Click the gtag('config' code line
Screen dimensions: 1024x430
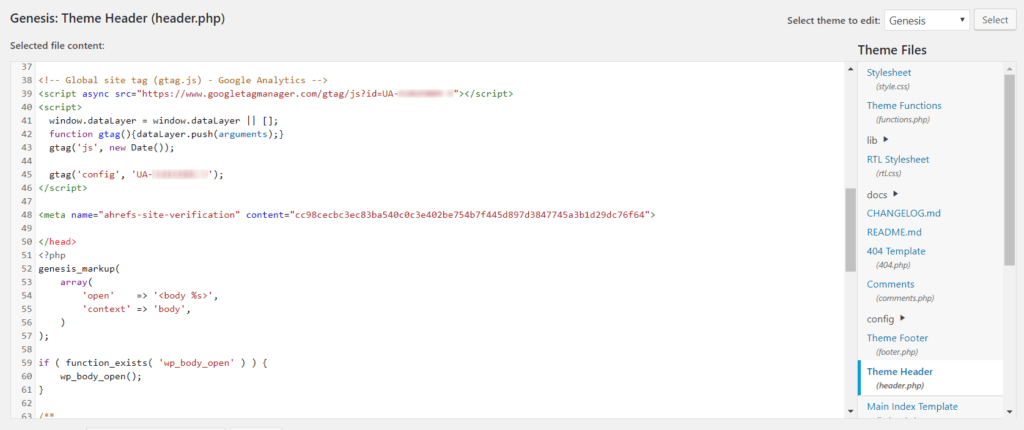[136, 174]
